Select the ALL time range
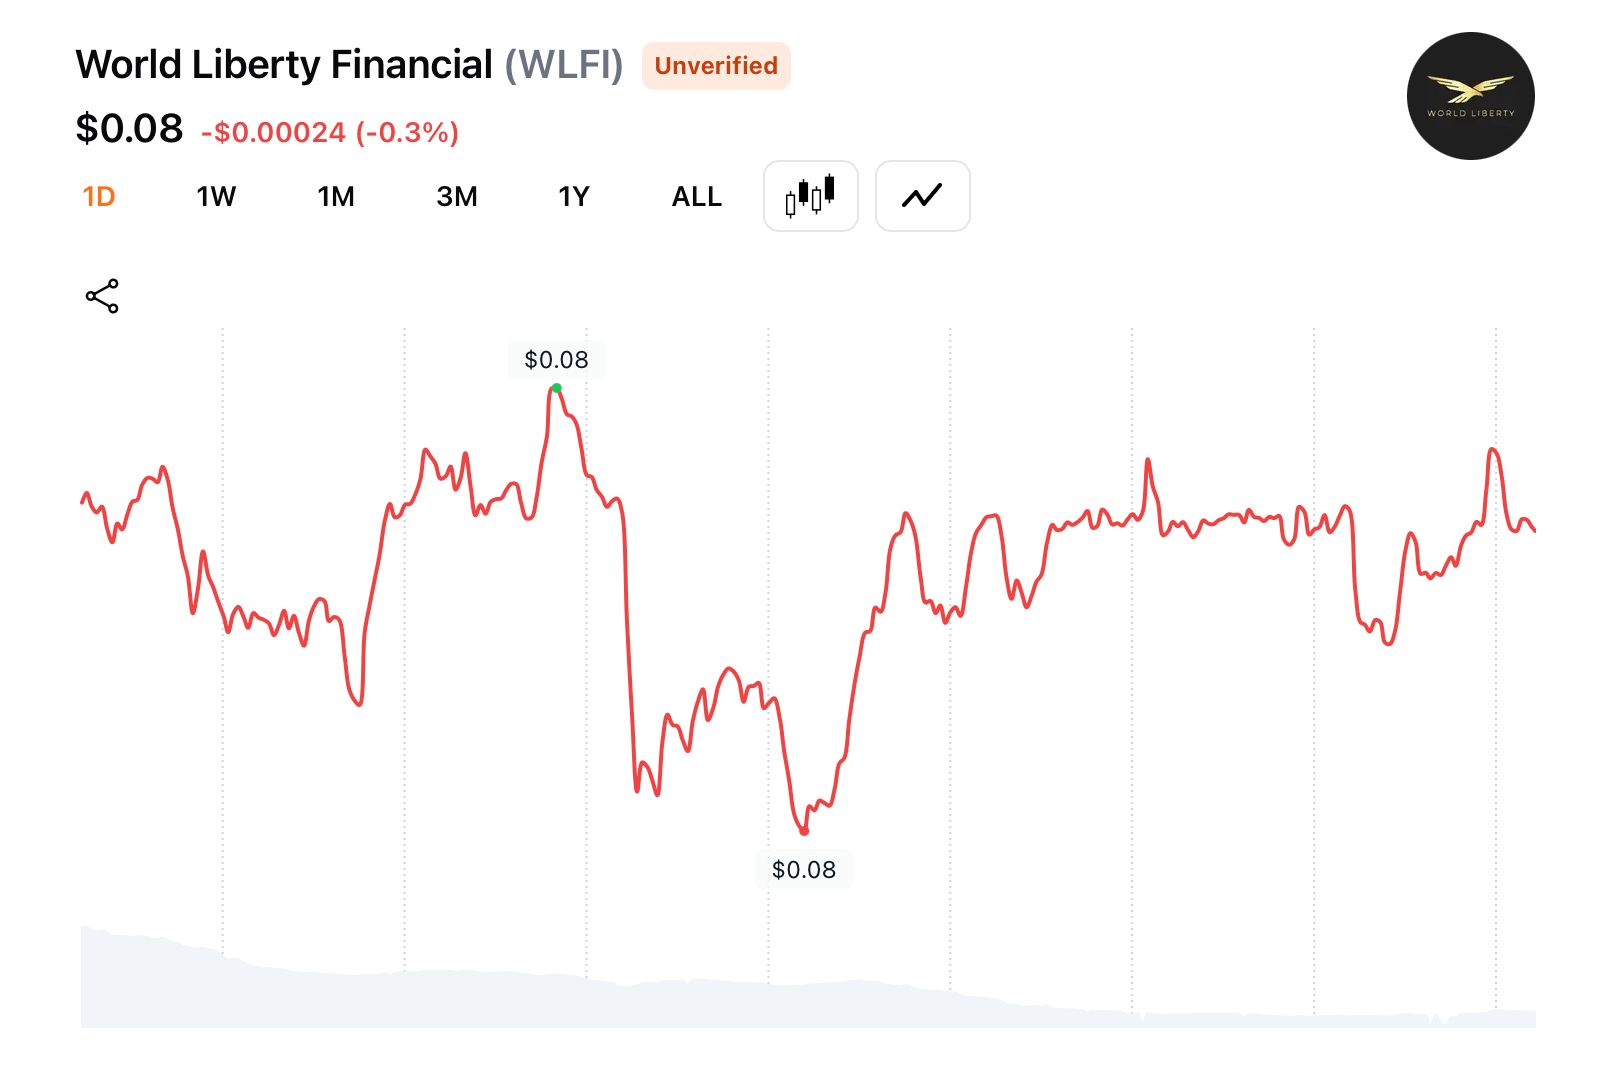The width and height of the screenshot is (1612, 1070). click(x=696, y=197)
